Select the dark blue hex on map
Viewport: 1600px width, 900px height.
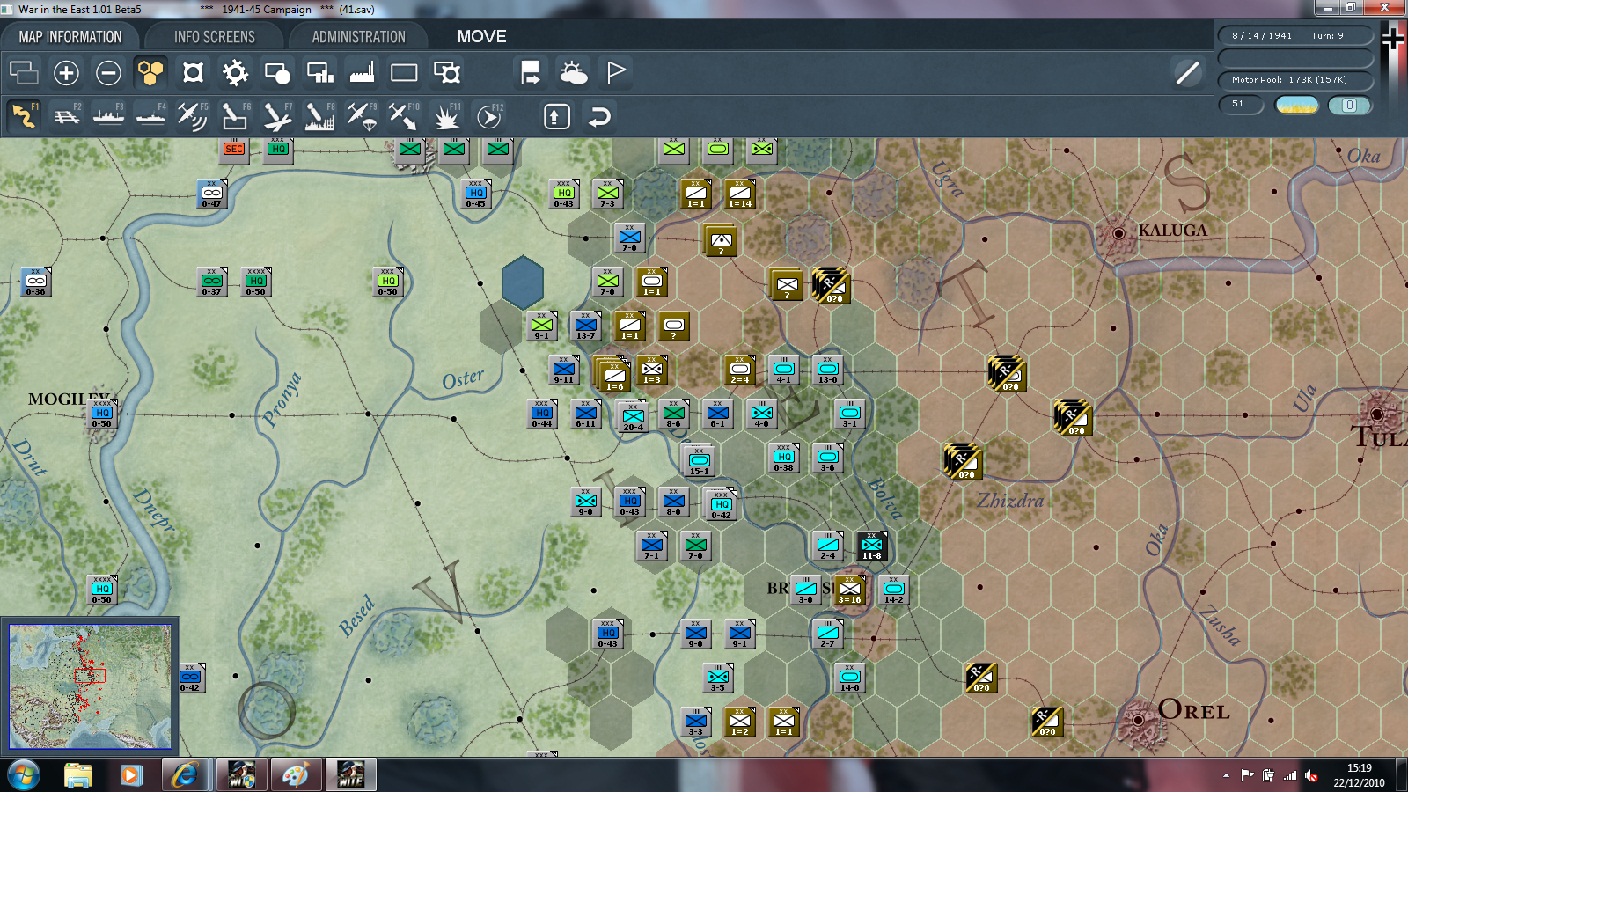(x=523, y=282)
